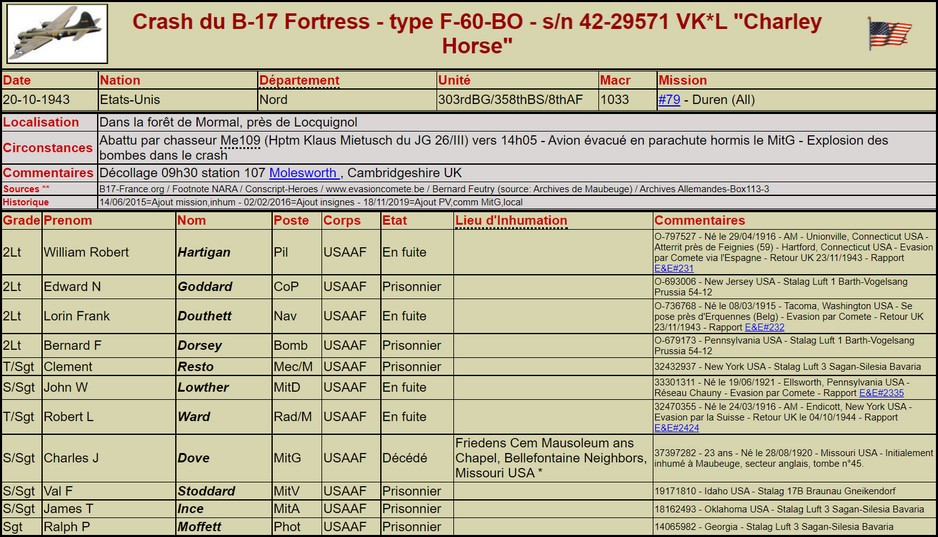
Task: Open escape report E&E#231 link
Action: pyautogui.click(x=673, y=268)
